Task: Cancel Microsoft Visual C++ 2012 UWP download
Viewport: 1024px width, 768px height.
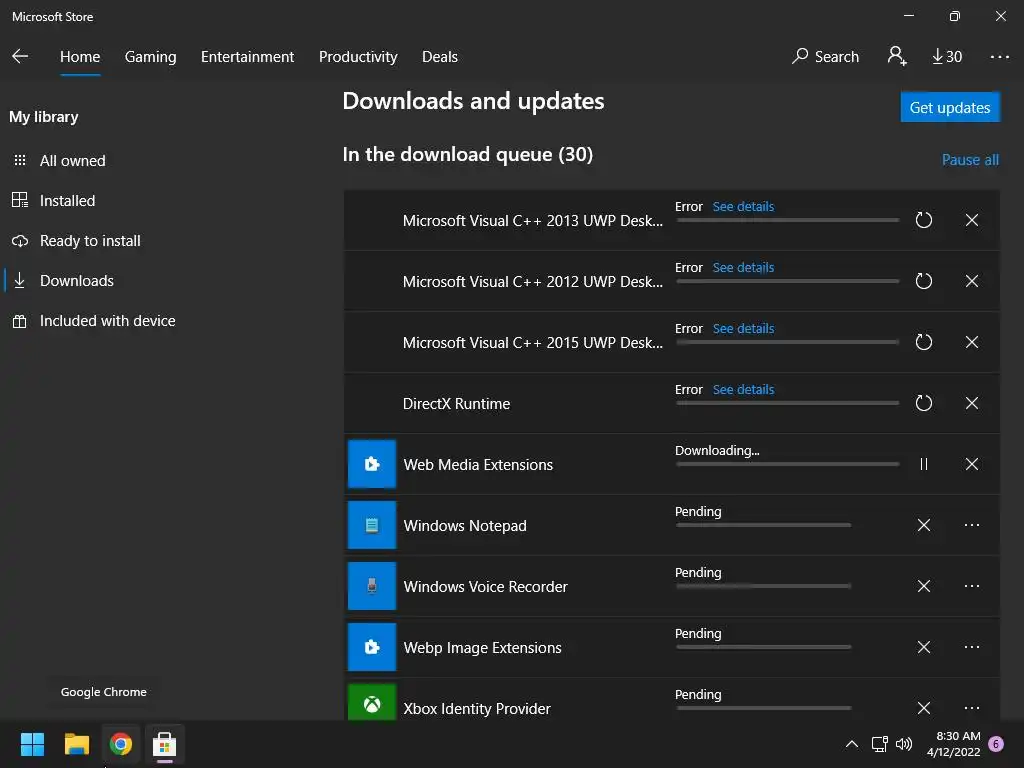Action: 972,281
